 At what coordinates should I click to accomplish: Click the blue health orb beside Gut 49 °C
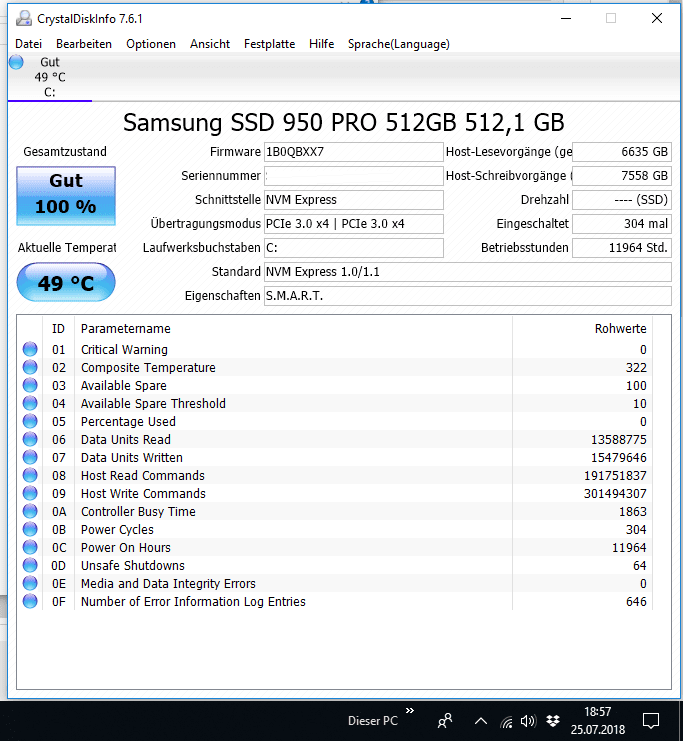click(x=16, y=62)
